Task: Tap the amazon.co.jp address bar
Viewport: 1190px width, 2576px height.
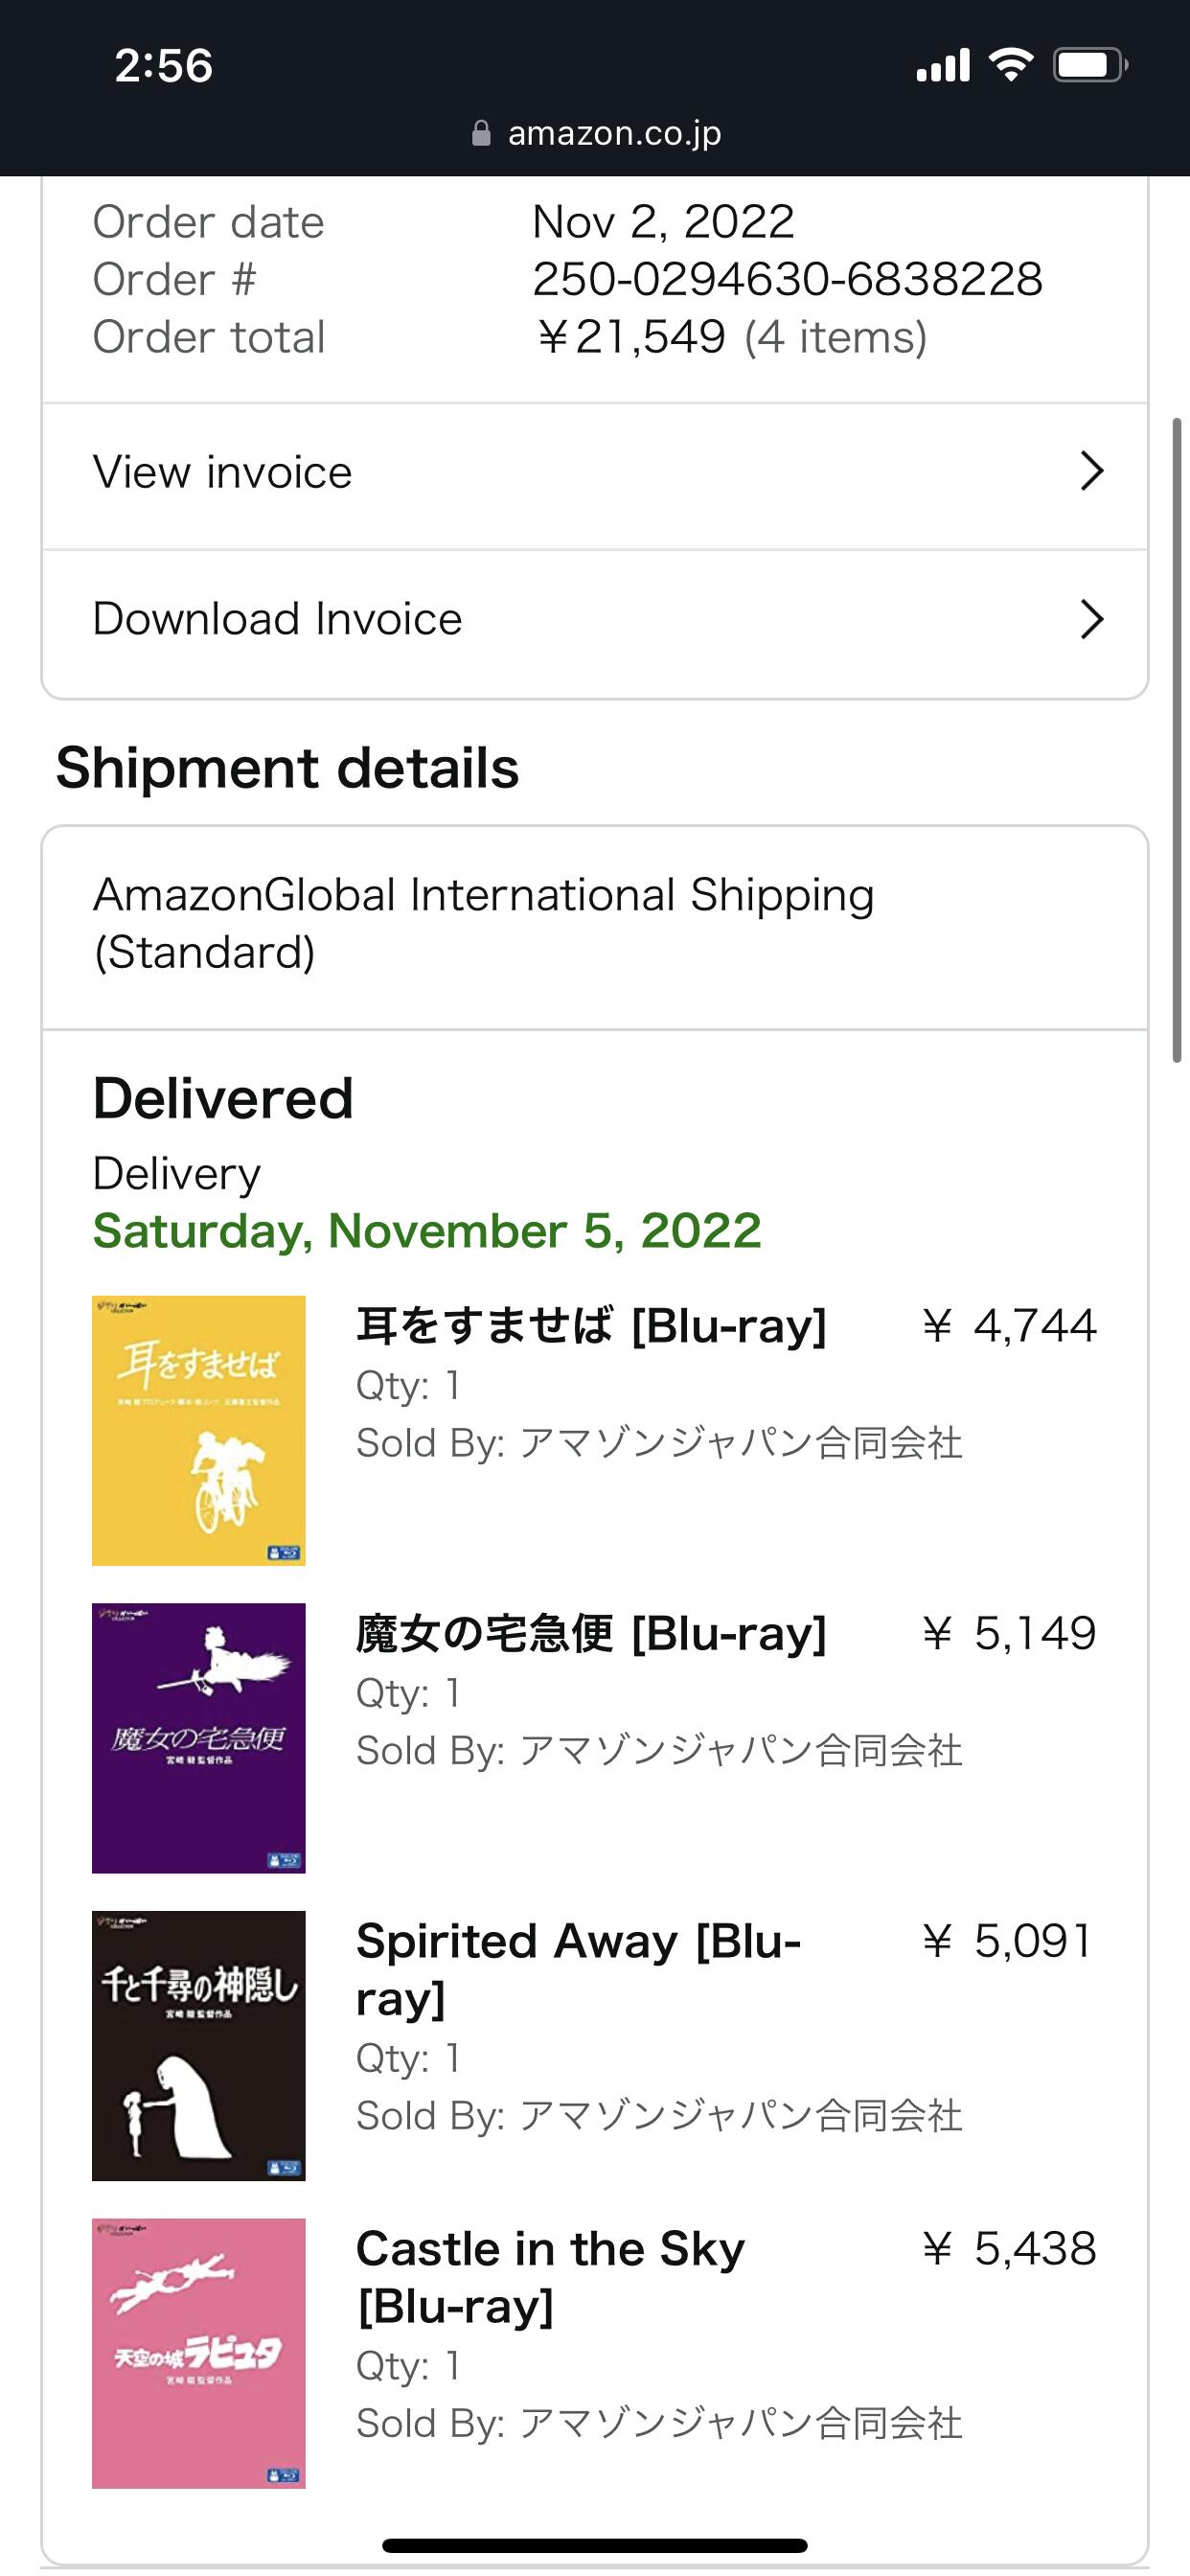Action: [x=614, y=134]
